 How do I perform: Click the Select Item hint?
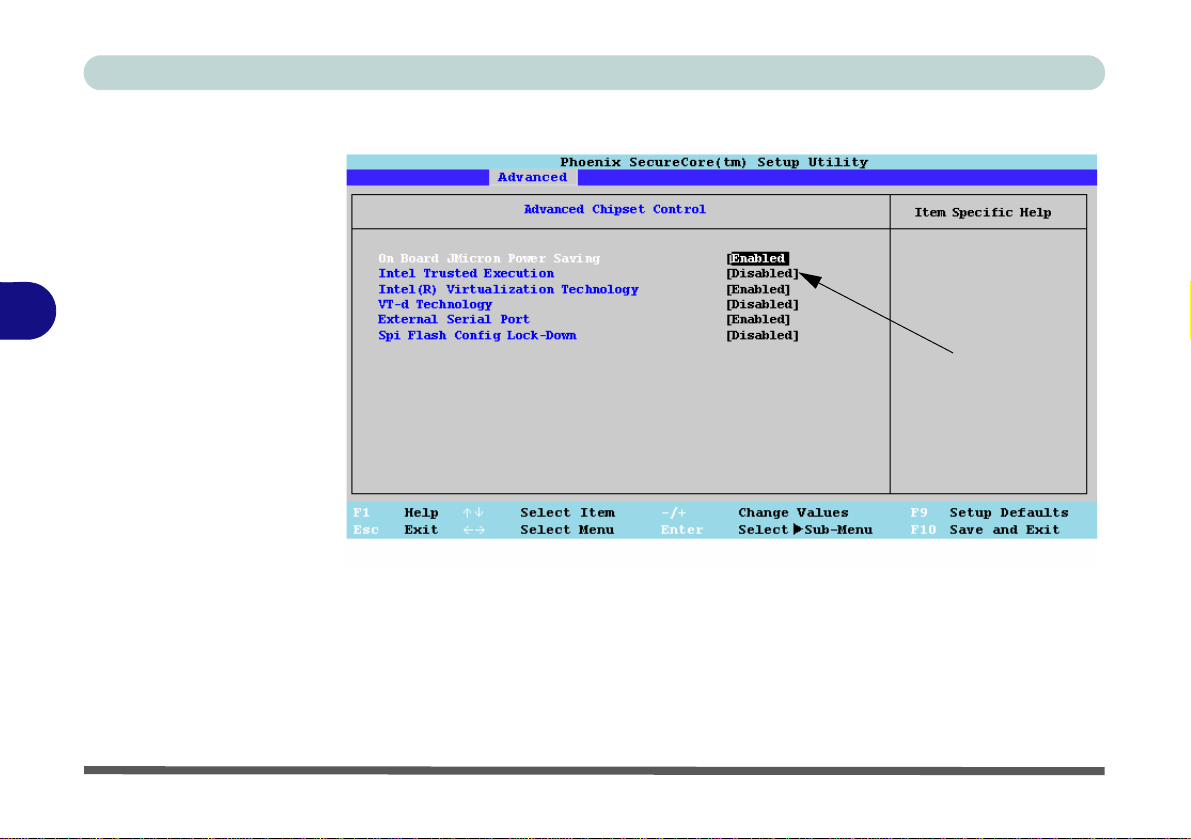567,513
